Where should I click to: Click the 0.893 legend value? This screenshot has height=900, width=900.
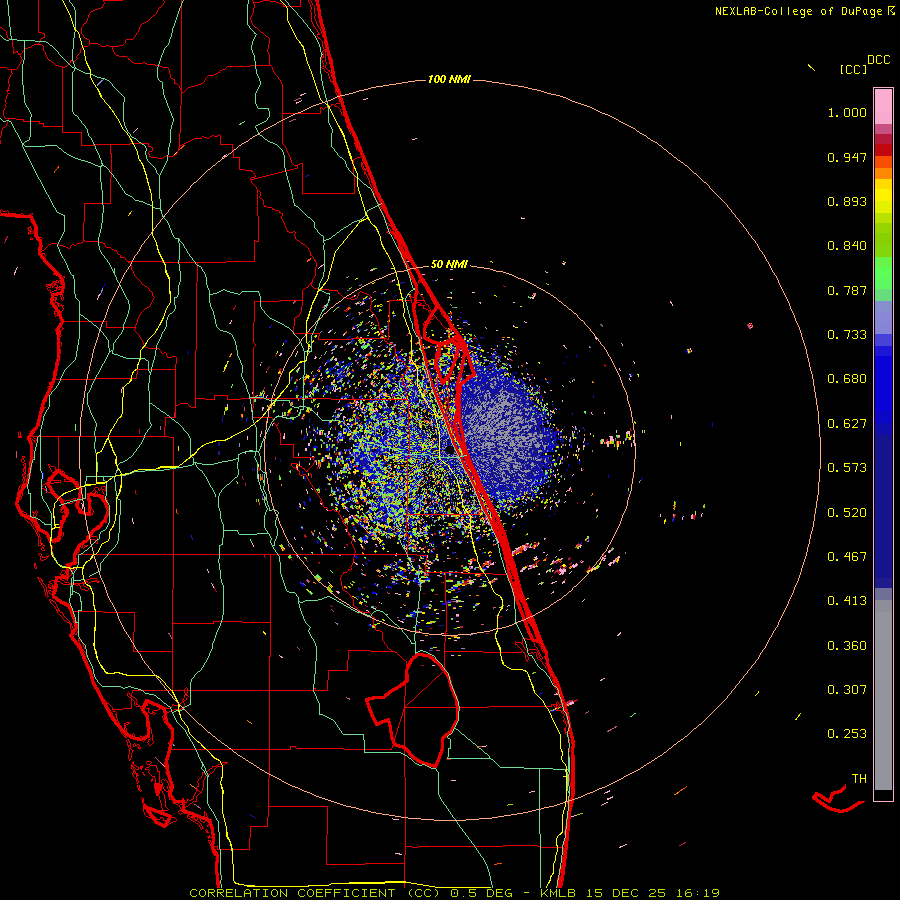click(847, 201)
